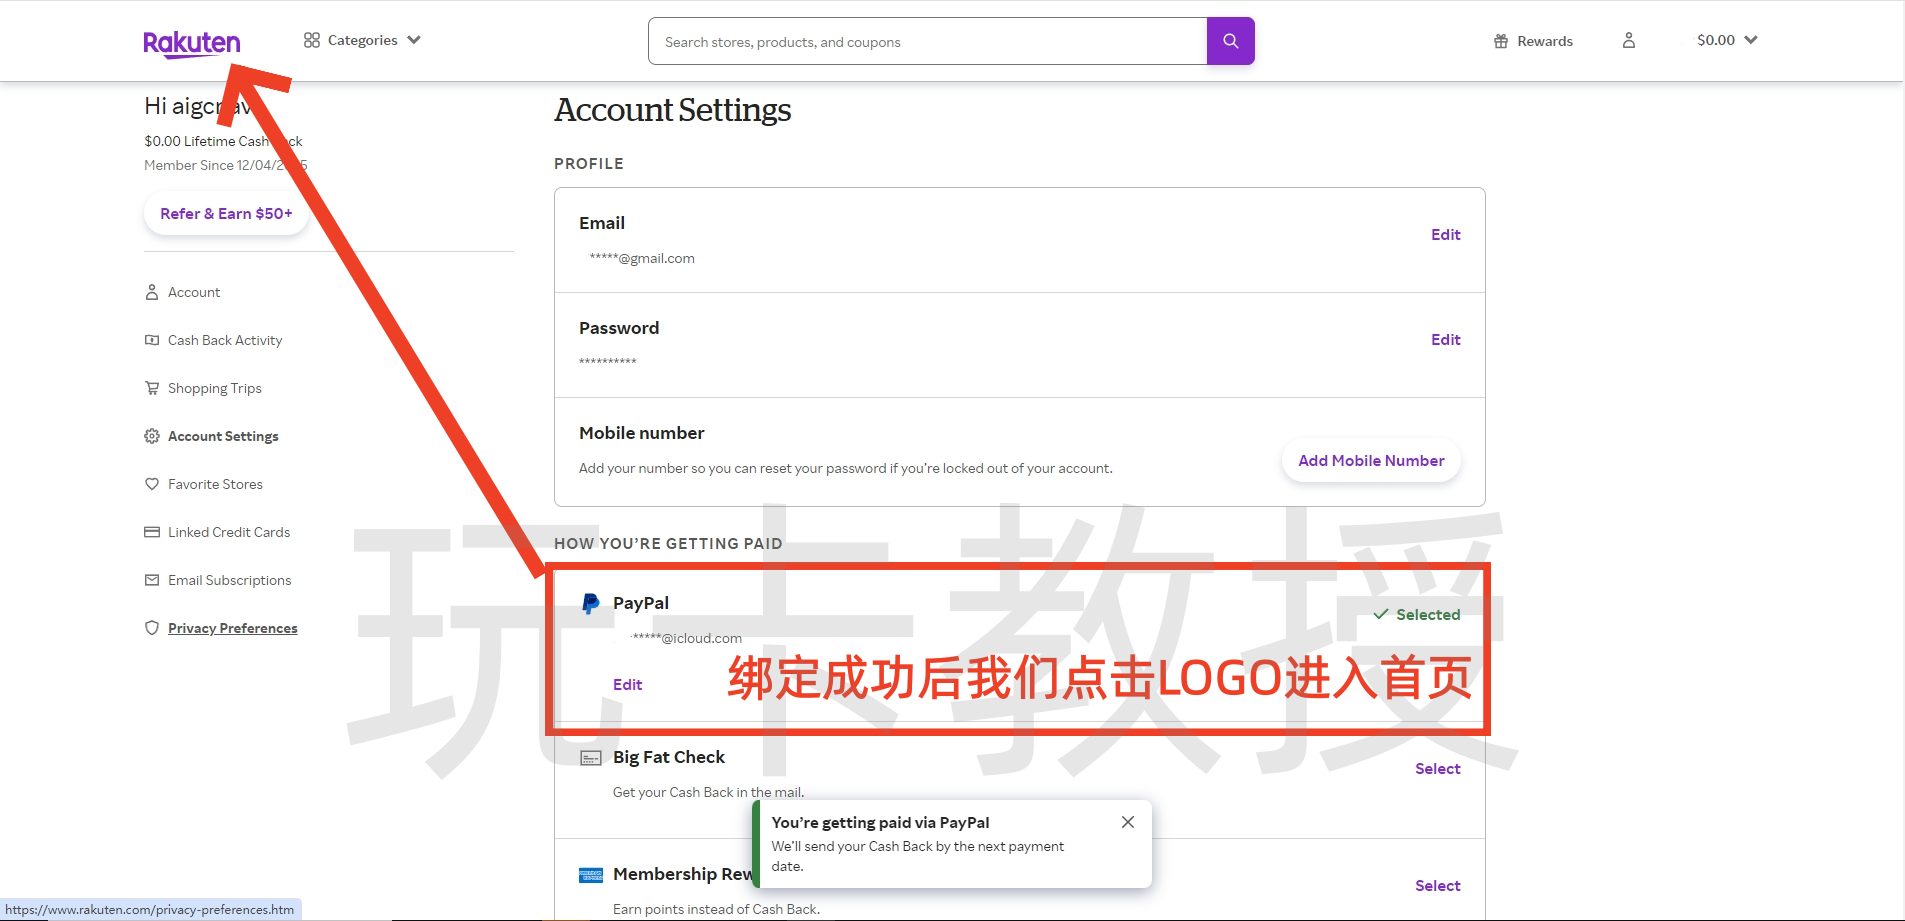Click the Big Fat Check icon

[x=591, y=758]
